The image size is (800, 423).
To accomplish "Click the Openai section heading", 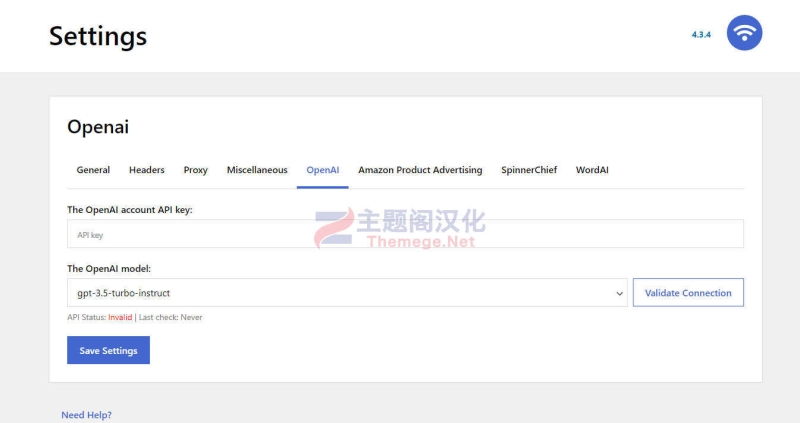I will tap(98, 127).
